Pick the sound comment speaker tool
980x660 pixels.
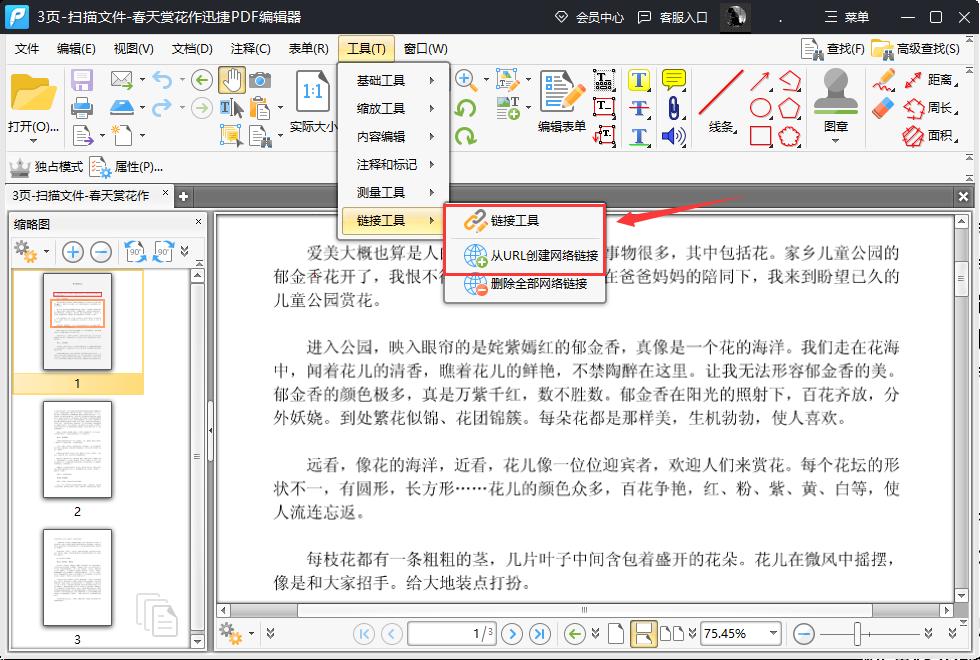[x=673, y=135]
